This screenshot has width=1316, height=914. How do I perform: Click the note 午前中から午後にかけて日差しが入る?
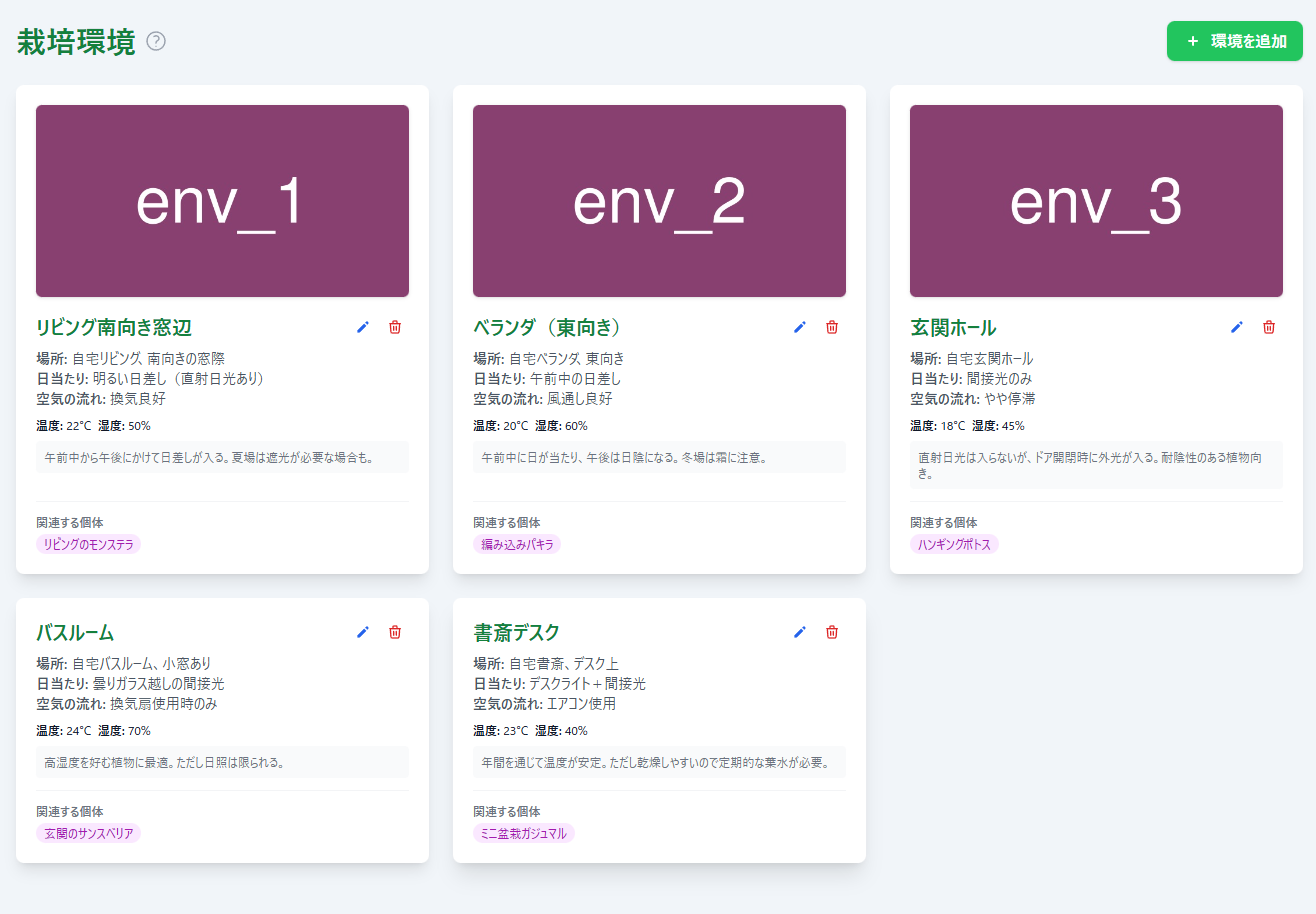pyautogui.click(x=222, y=457)
